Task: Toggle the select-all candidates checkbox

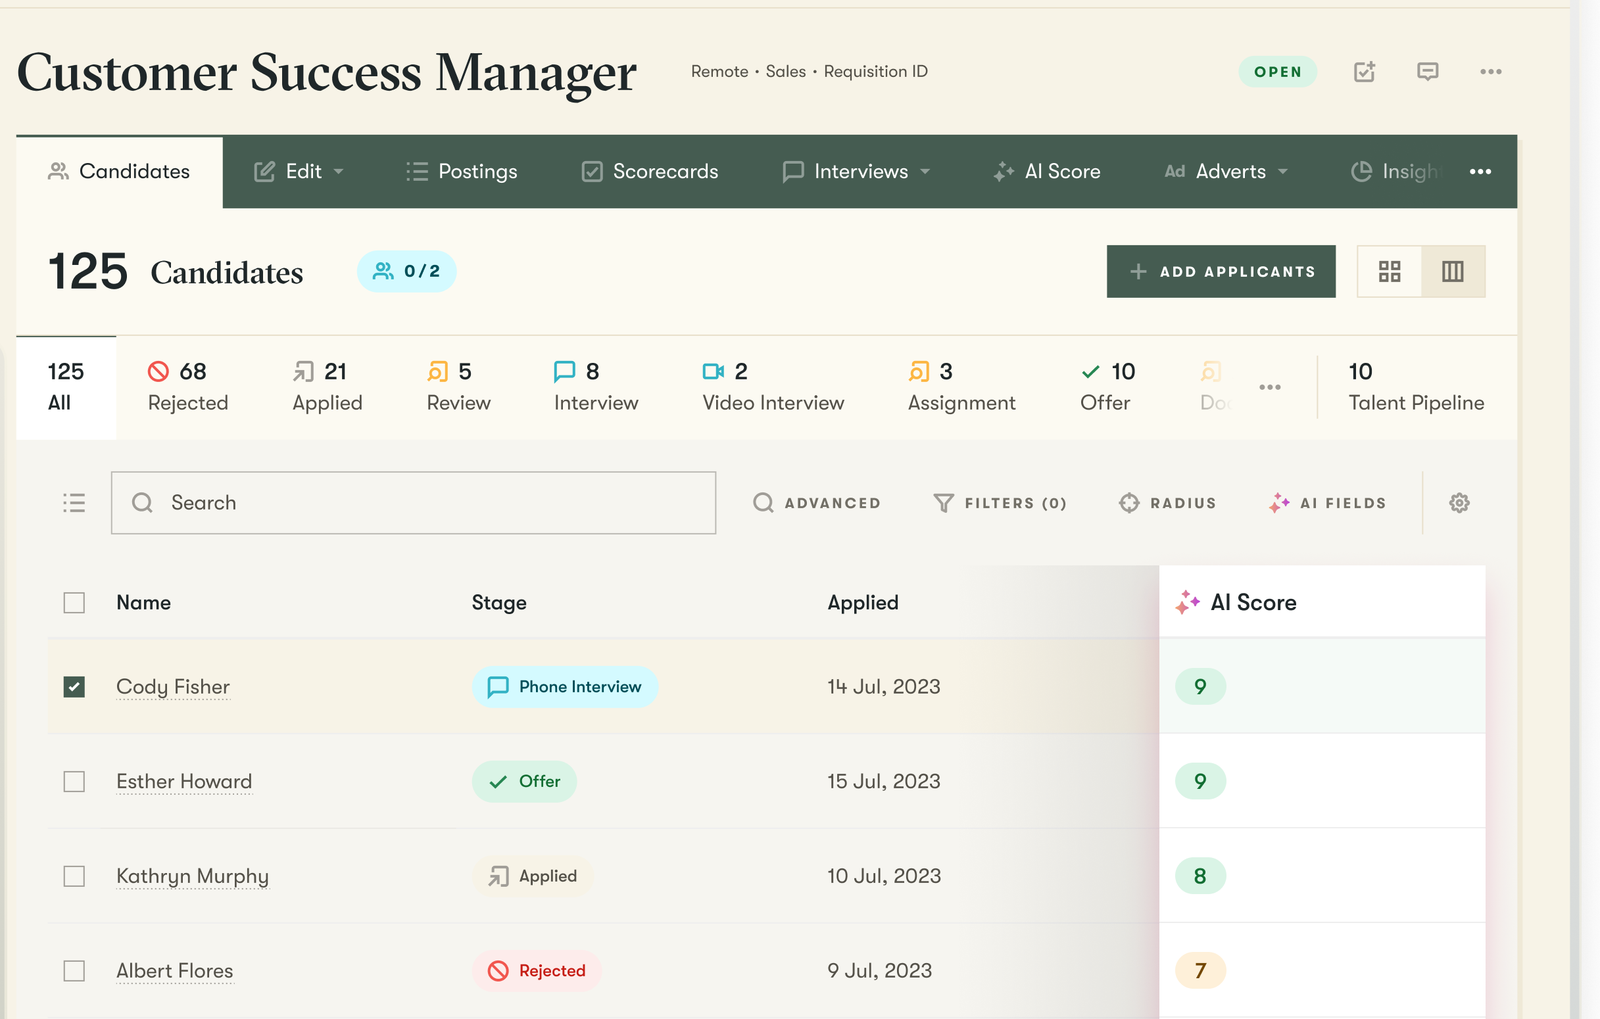Action: (x=74, y=603)
